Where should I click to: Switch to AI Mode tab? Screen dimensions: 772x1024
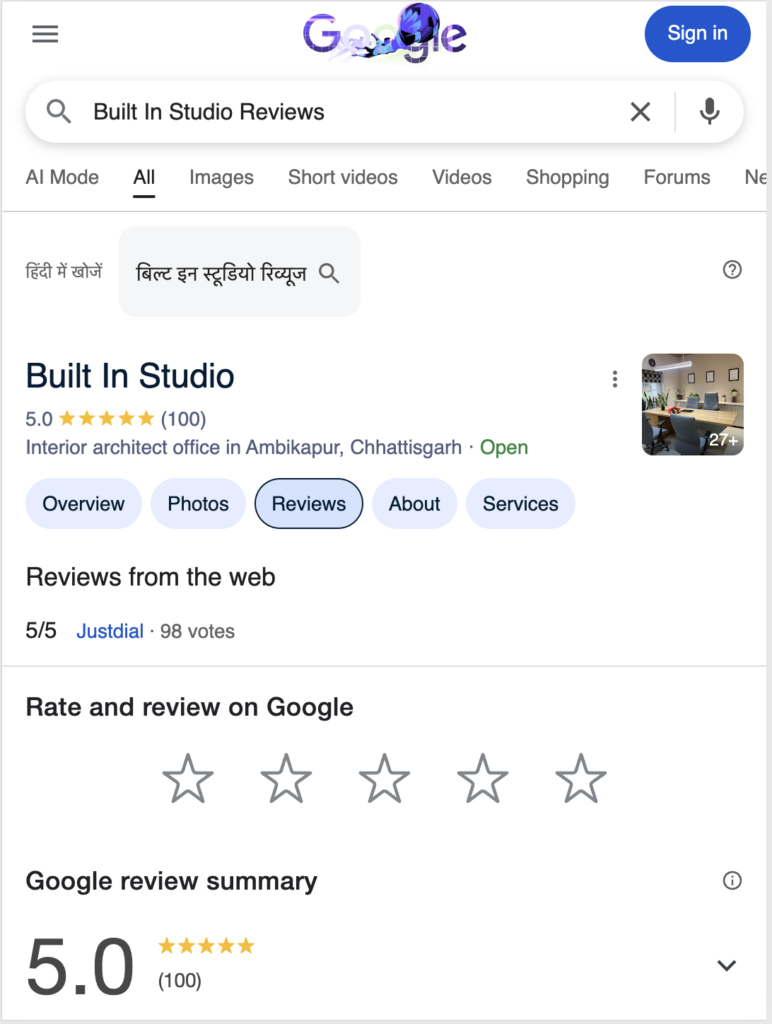pyautogui.click(x=62, y=178)
